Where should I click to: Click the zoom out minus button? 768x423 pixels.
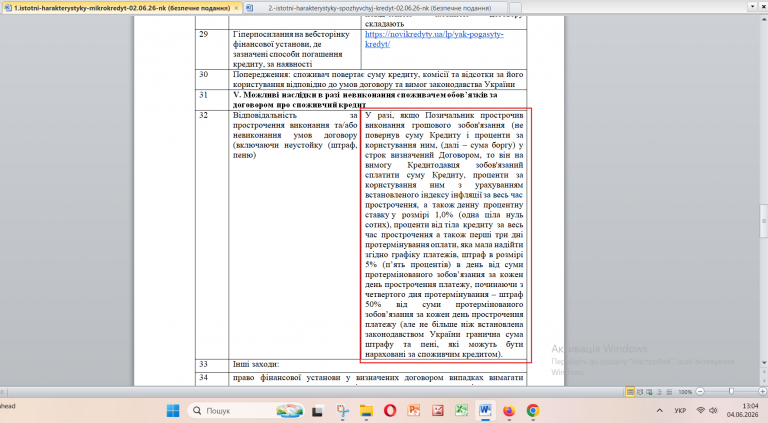(x=700, y=392)
